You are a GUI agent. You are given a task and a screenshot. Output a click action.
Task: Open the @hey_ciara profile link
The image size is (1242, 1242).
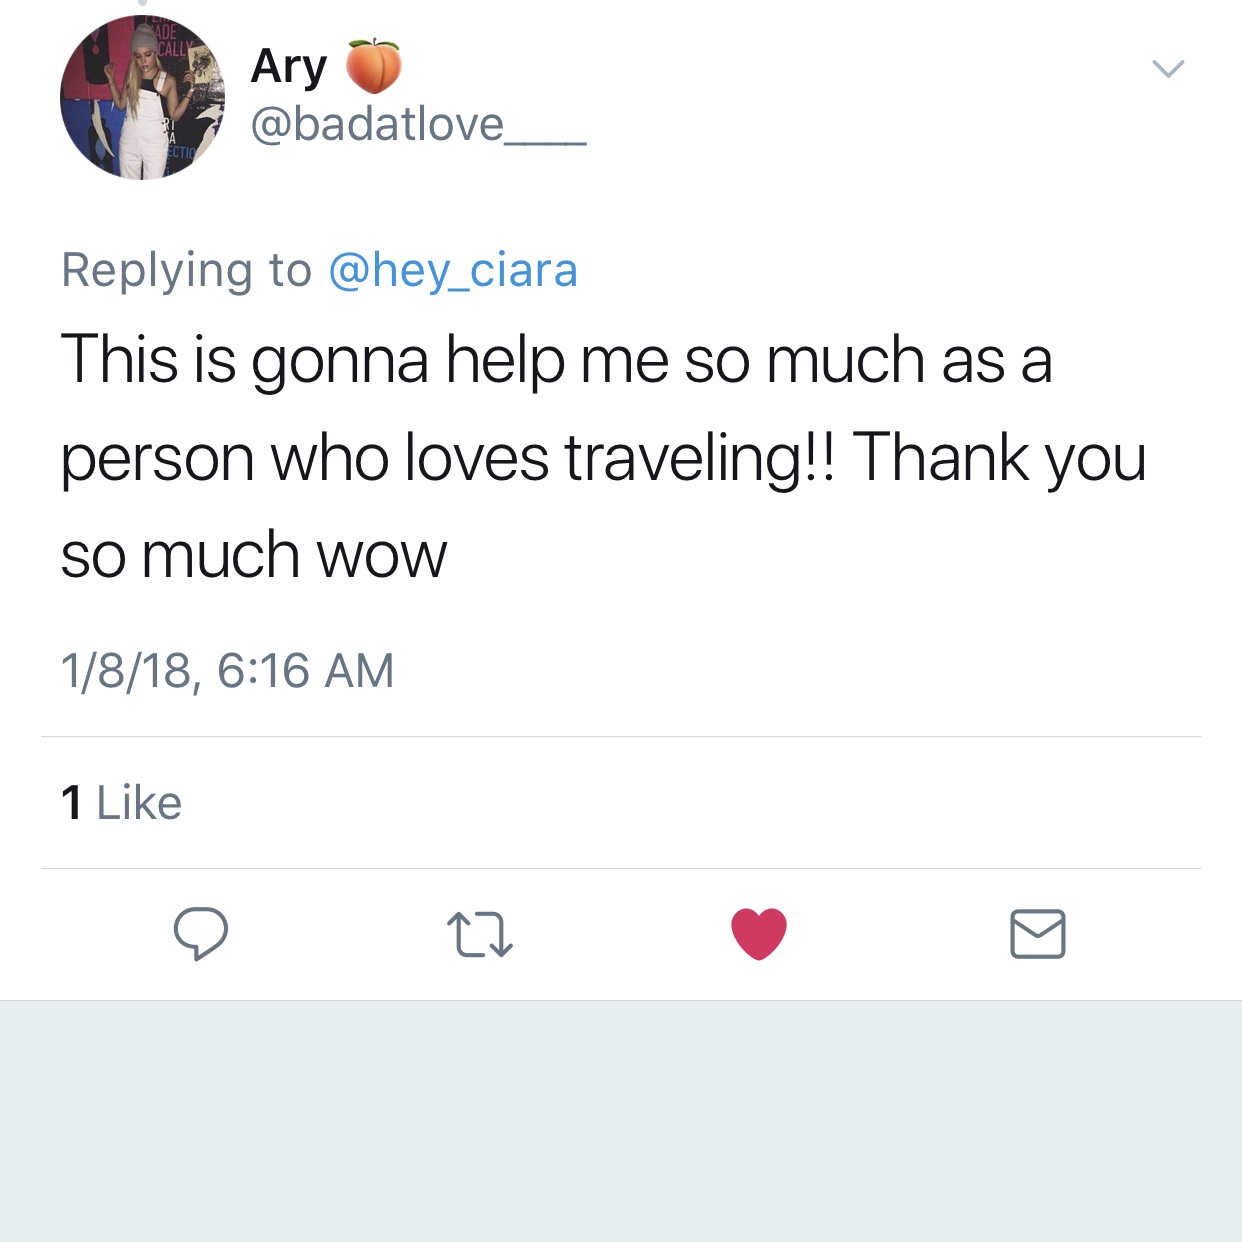click(453, 270)
